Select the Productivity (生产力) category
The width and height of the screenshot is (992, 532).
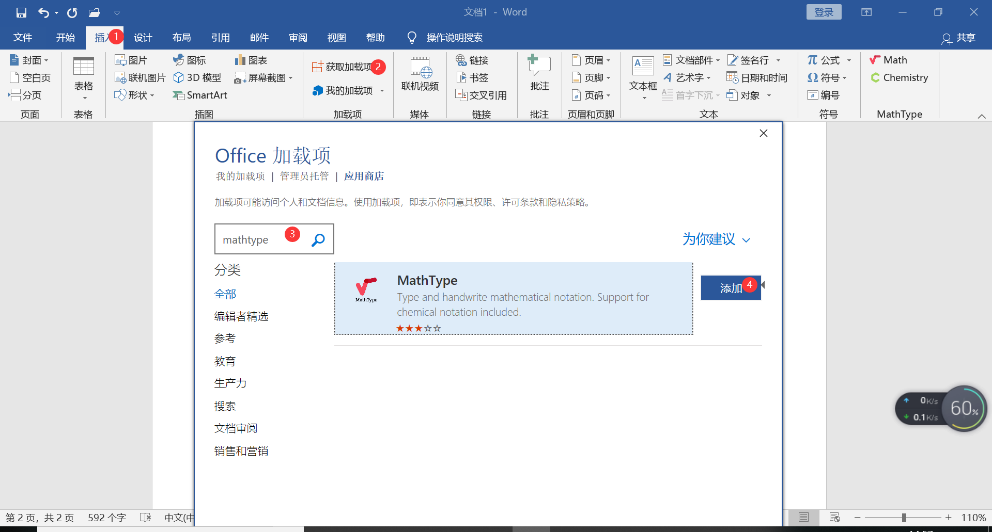click(x=230, y=383)
